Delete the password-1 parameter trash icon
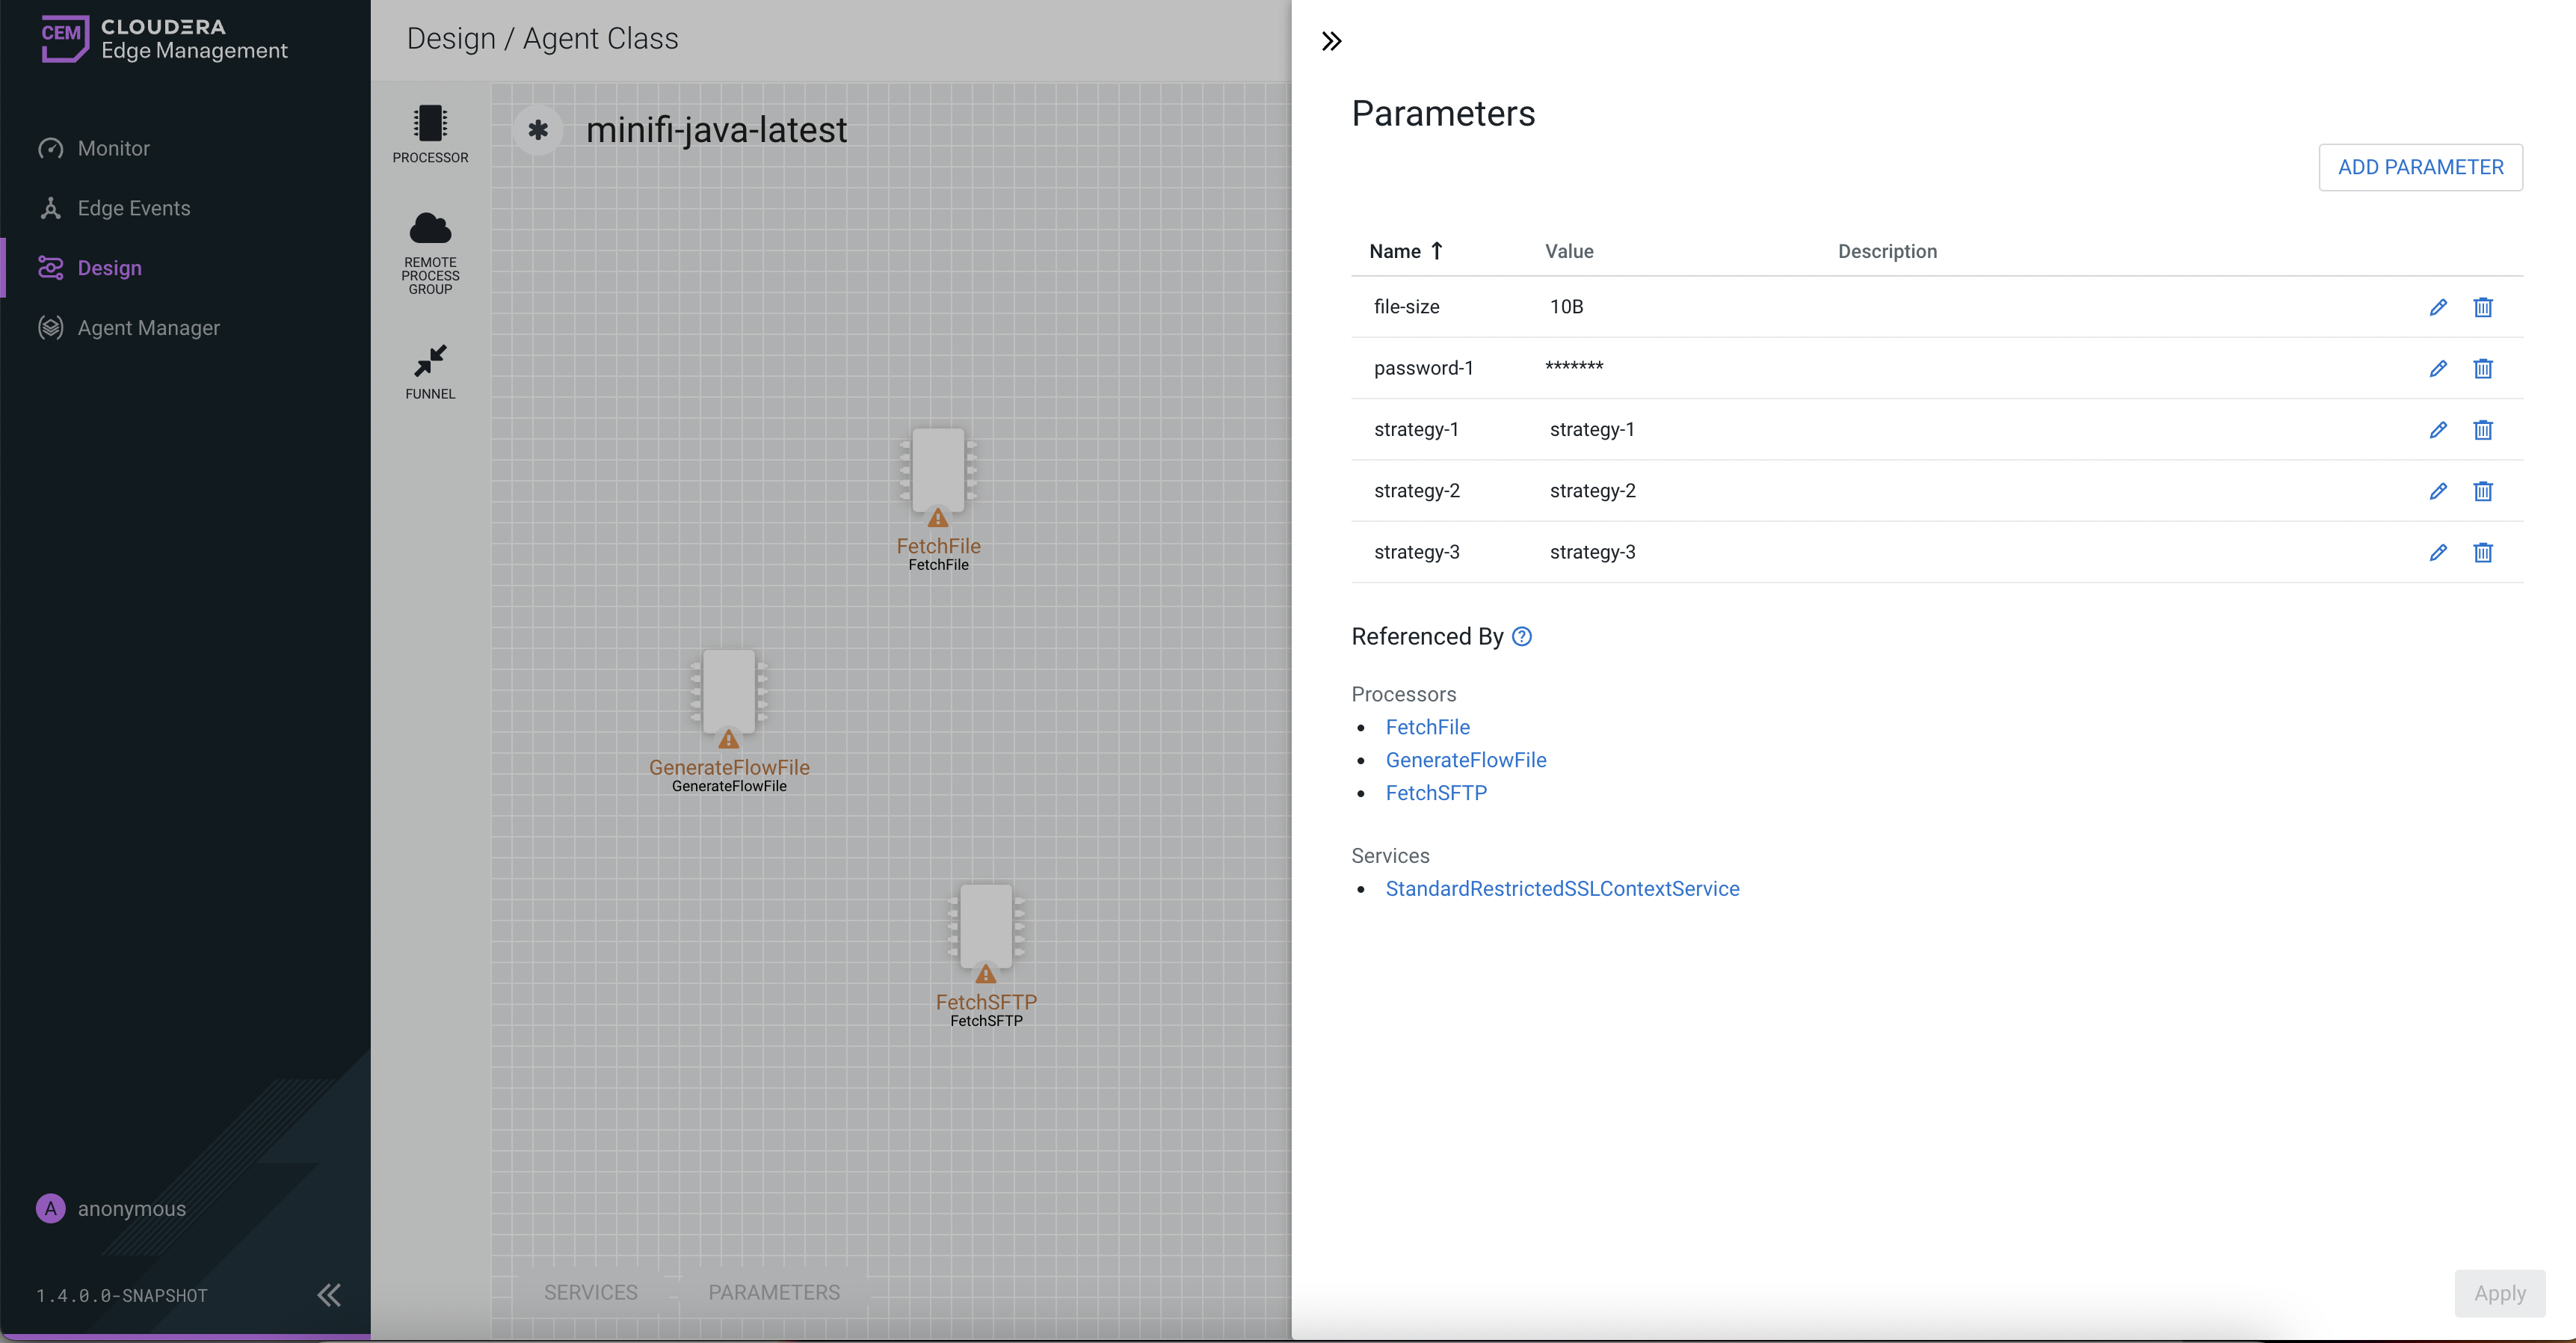The width and height of the screenshot is (2576, 1343). 2482,369
